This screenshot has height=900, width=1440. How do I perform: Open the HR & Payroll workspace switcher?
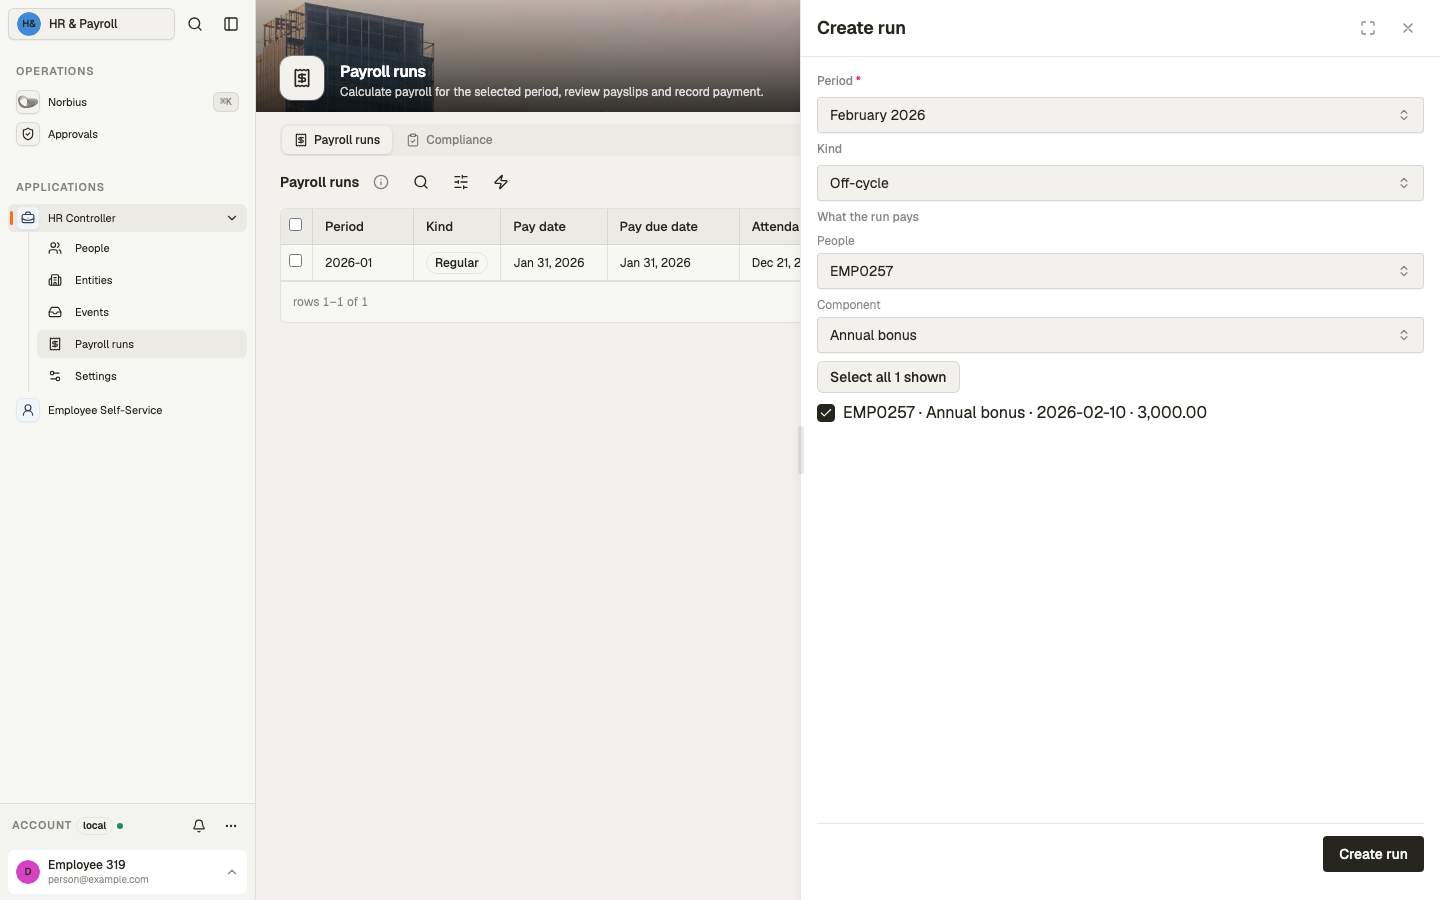point(92,24)
